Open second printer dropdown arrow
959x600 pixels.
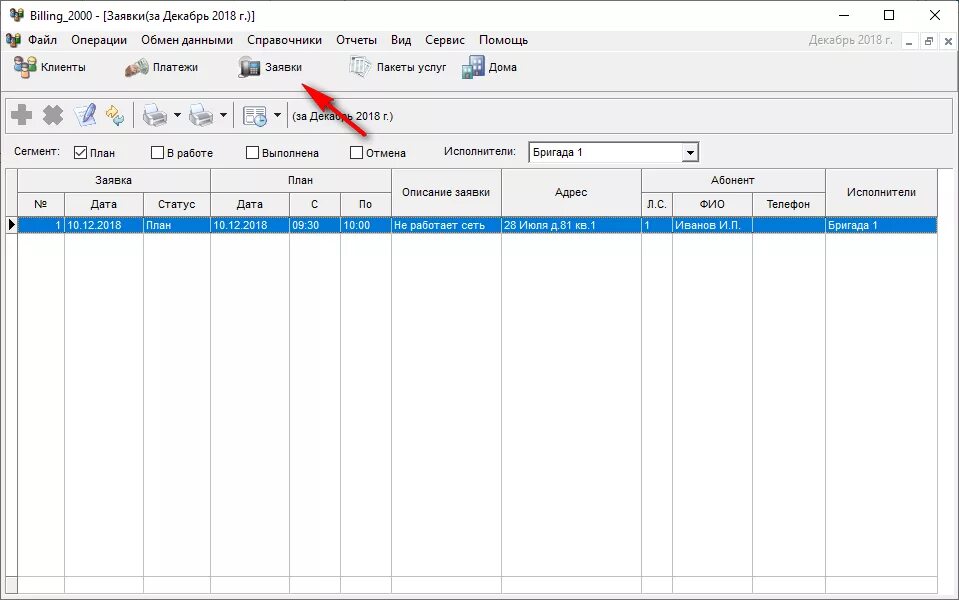coord(223,115)
